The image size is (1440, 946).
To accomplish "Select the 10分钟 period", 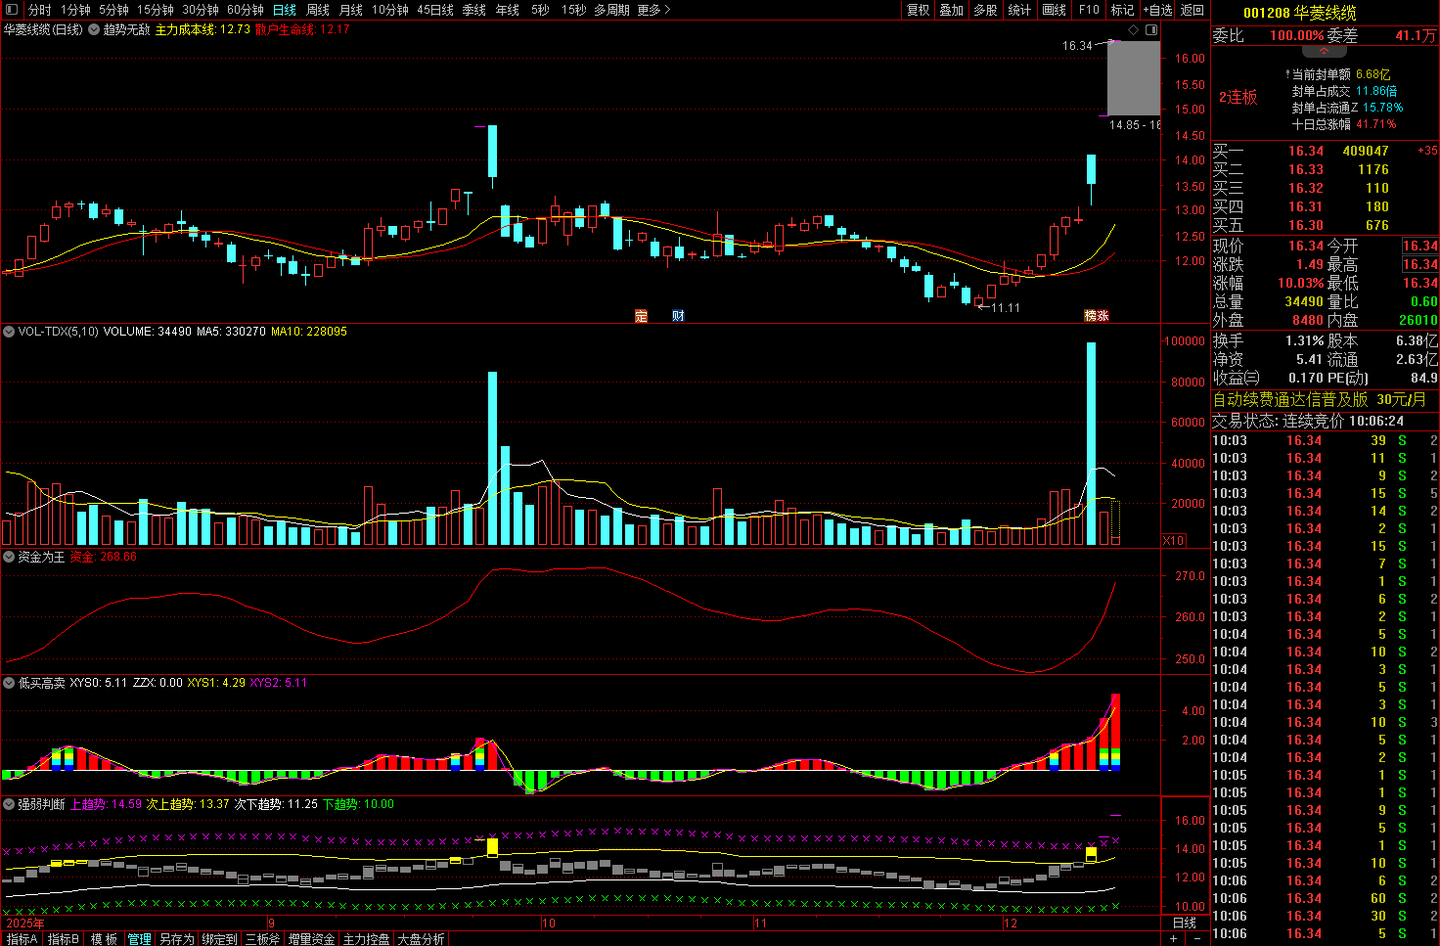I will pos(390,10).
